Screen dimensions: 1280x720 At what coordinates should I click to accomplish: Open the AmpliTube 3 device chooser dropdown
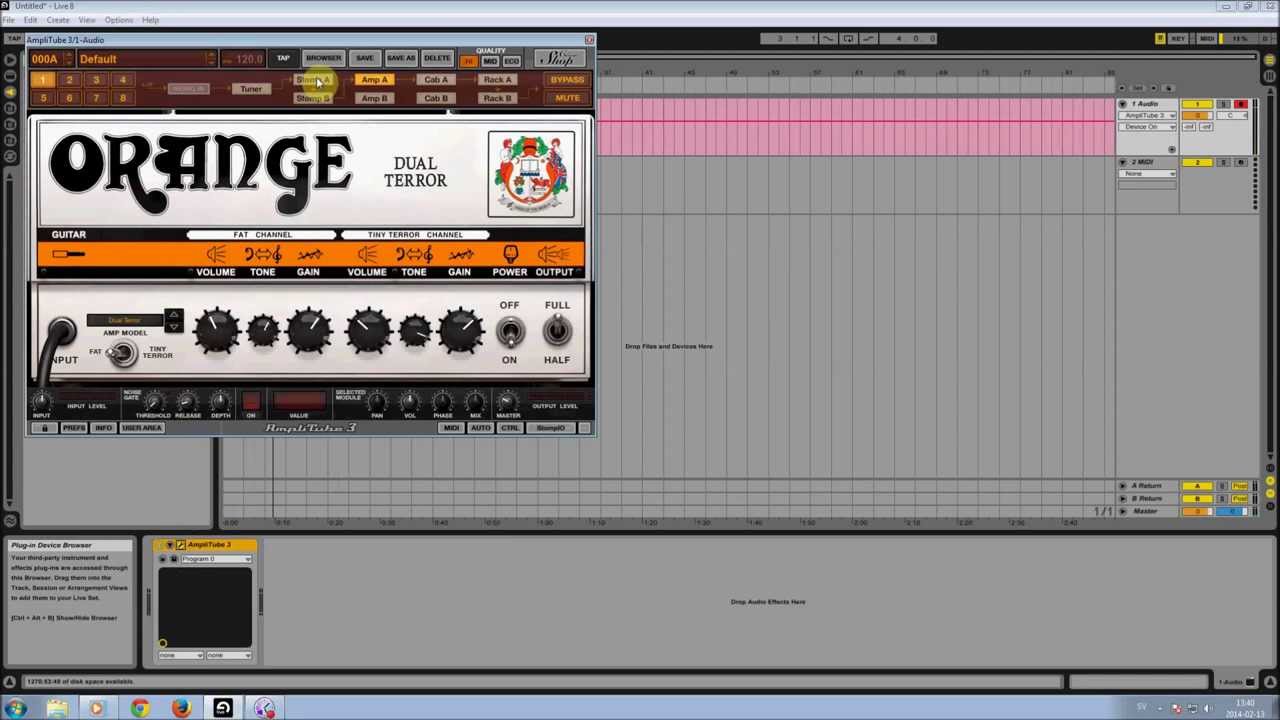[1148, 116]
